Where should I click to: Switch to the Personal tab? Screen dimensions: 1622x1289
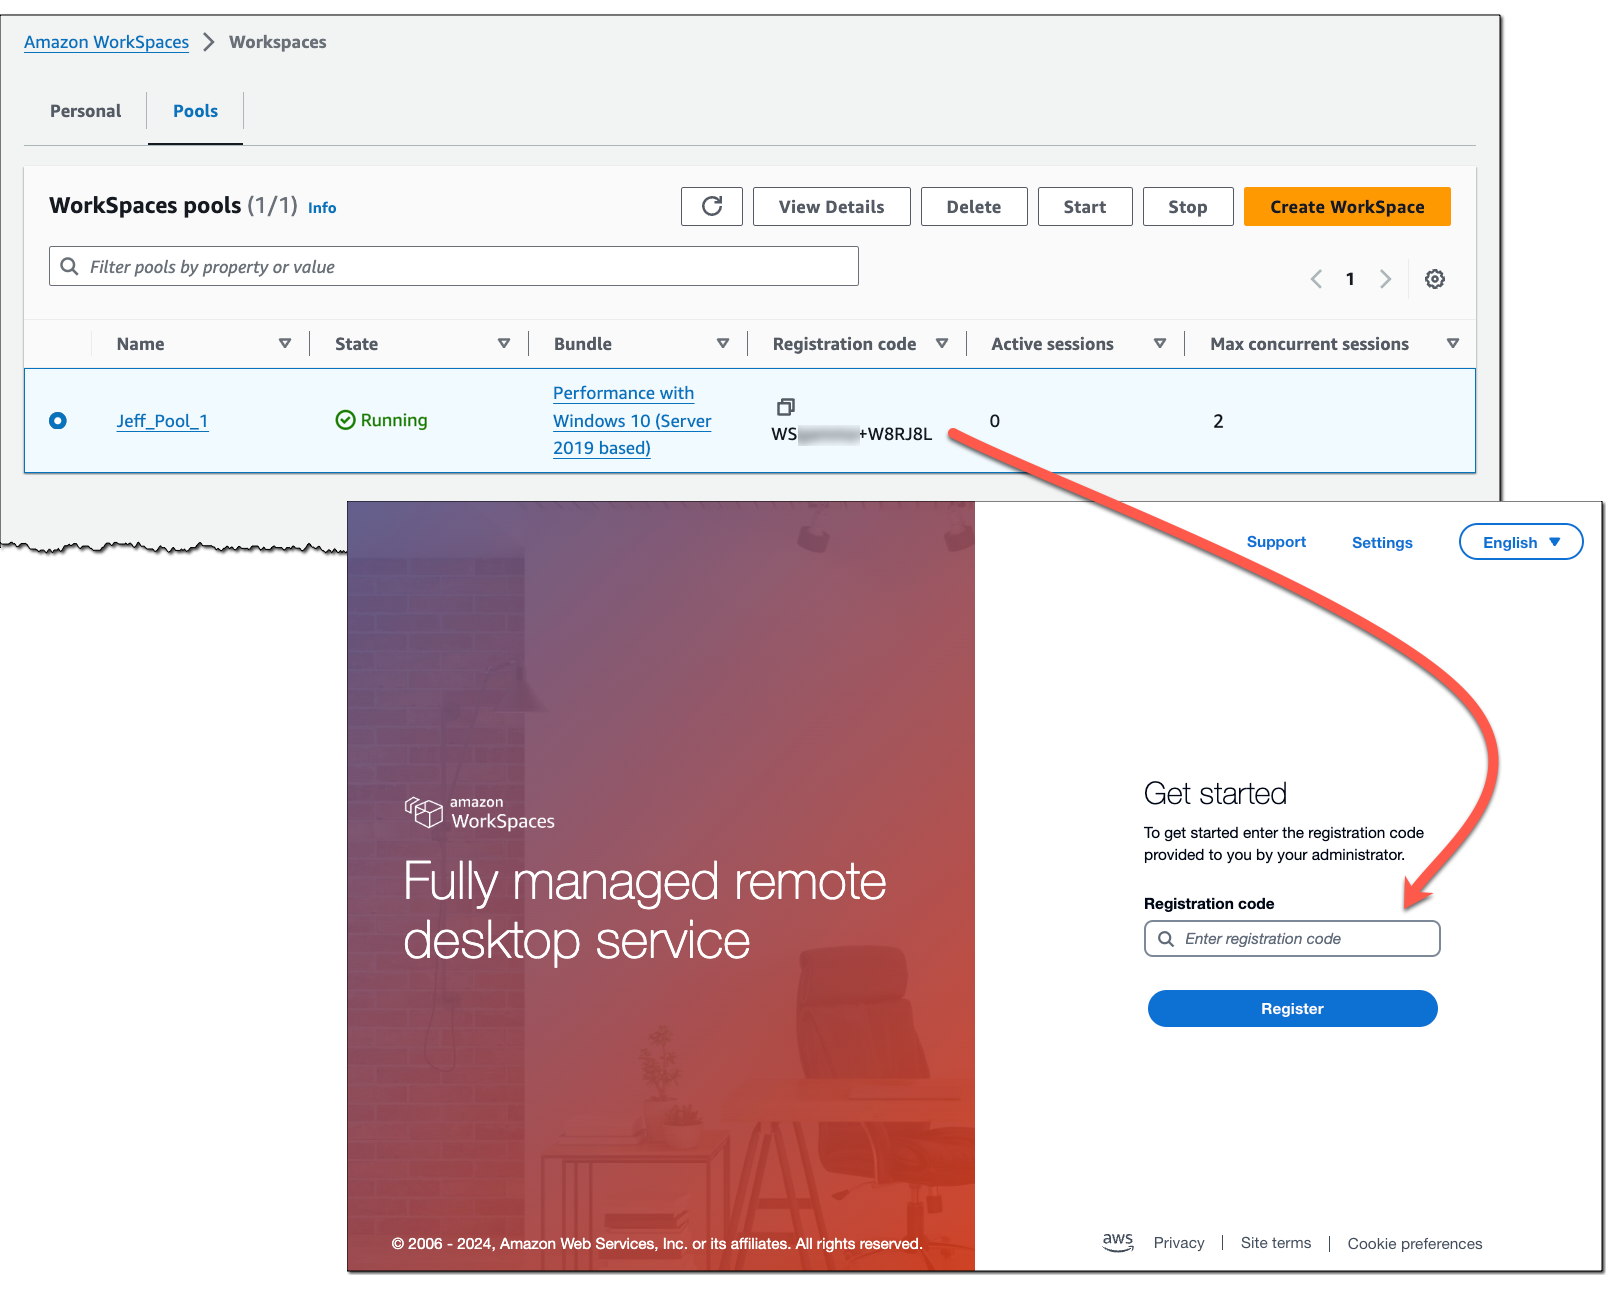84,110
